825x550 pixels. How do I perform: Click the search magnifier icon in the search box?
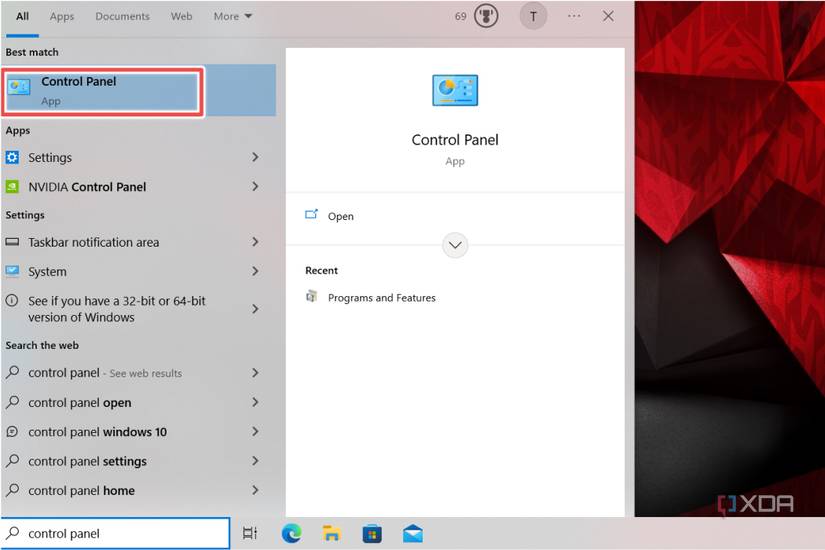point(13,533)
